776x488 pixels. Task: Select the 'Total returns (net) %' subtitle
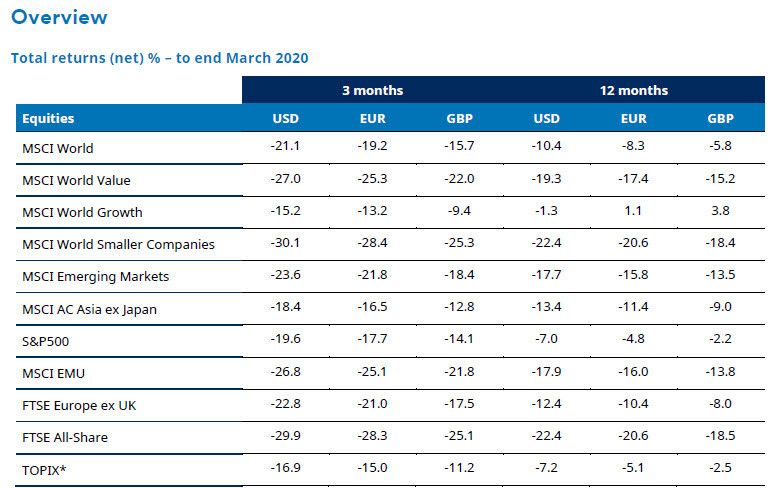point(159,58)
